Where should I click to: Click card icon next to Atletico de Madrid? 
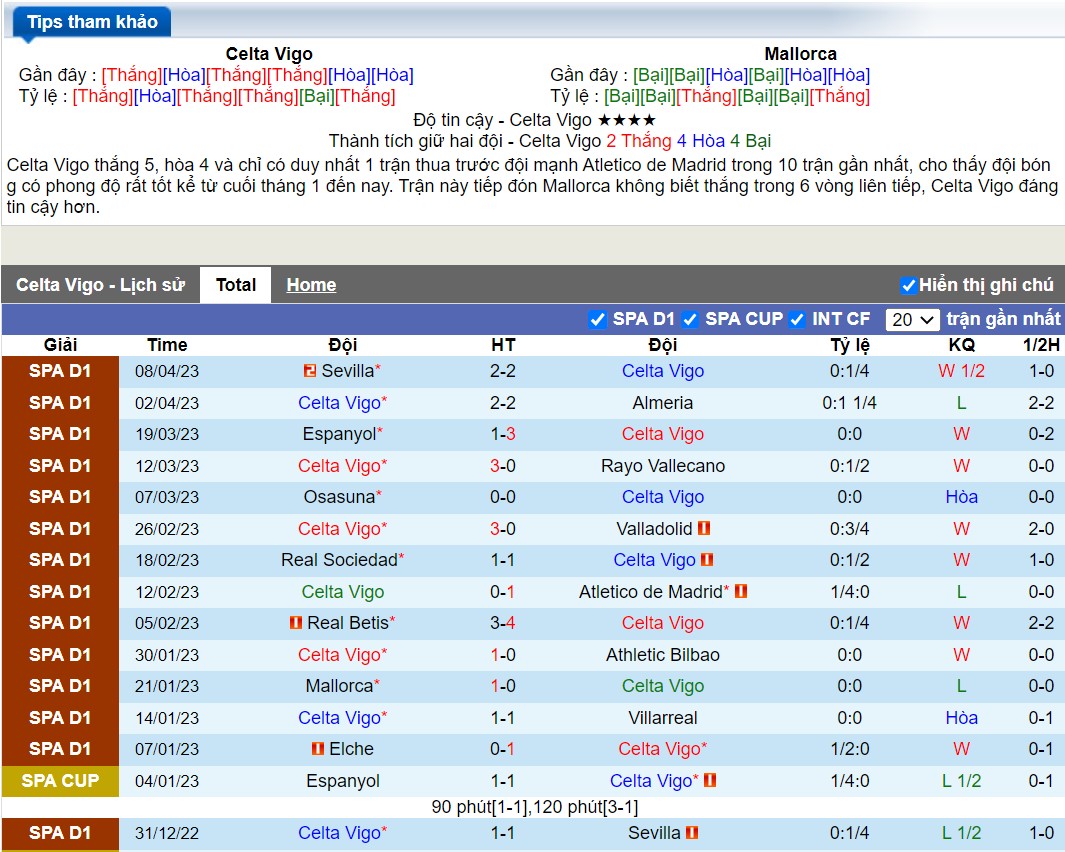pyautogui.click(x=741, y=591)
